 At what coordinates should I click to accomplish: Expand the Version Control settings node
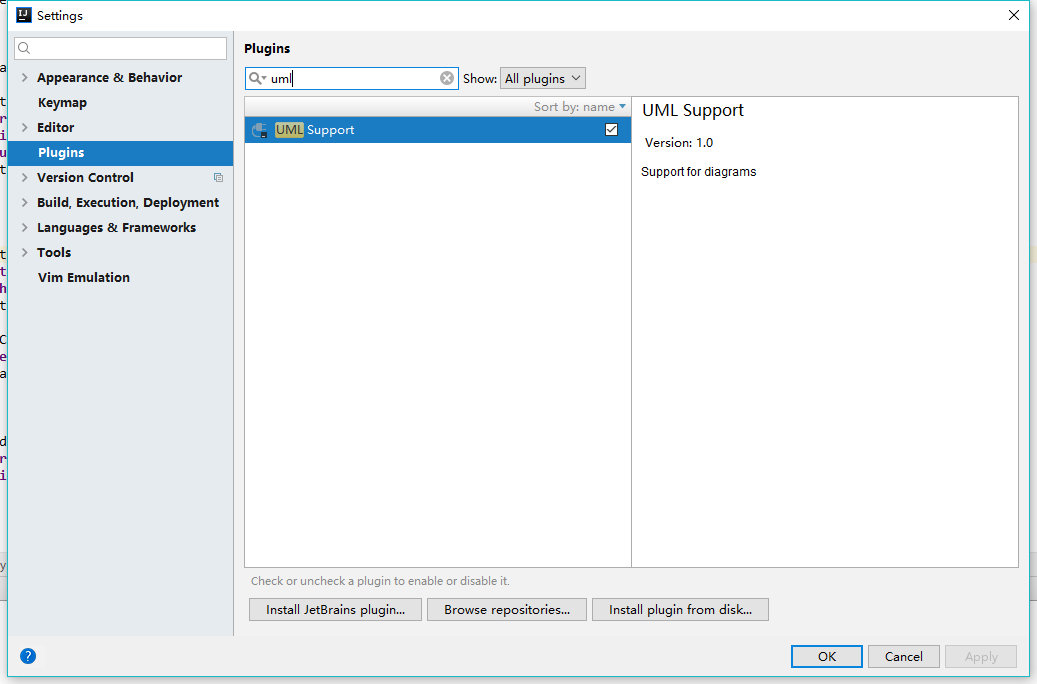pyautogui.click(x=24, y=177)
